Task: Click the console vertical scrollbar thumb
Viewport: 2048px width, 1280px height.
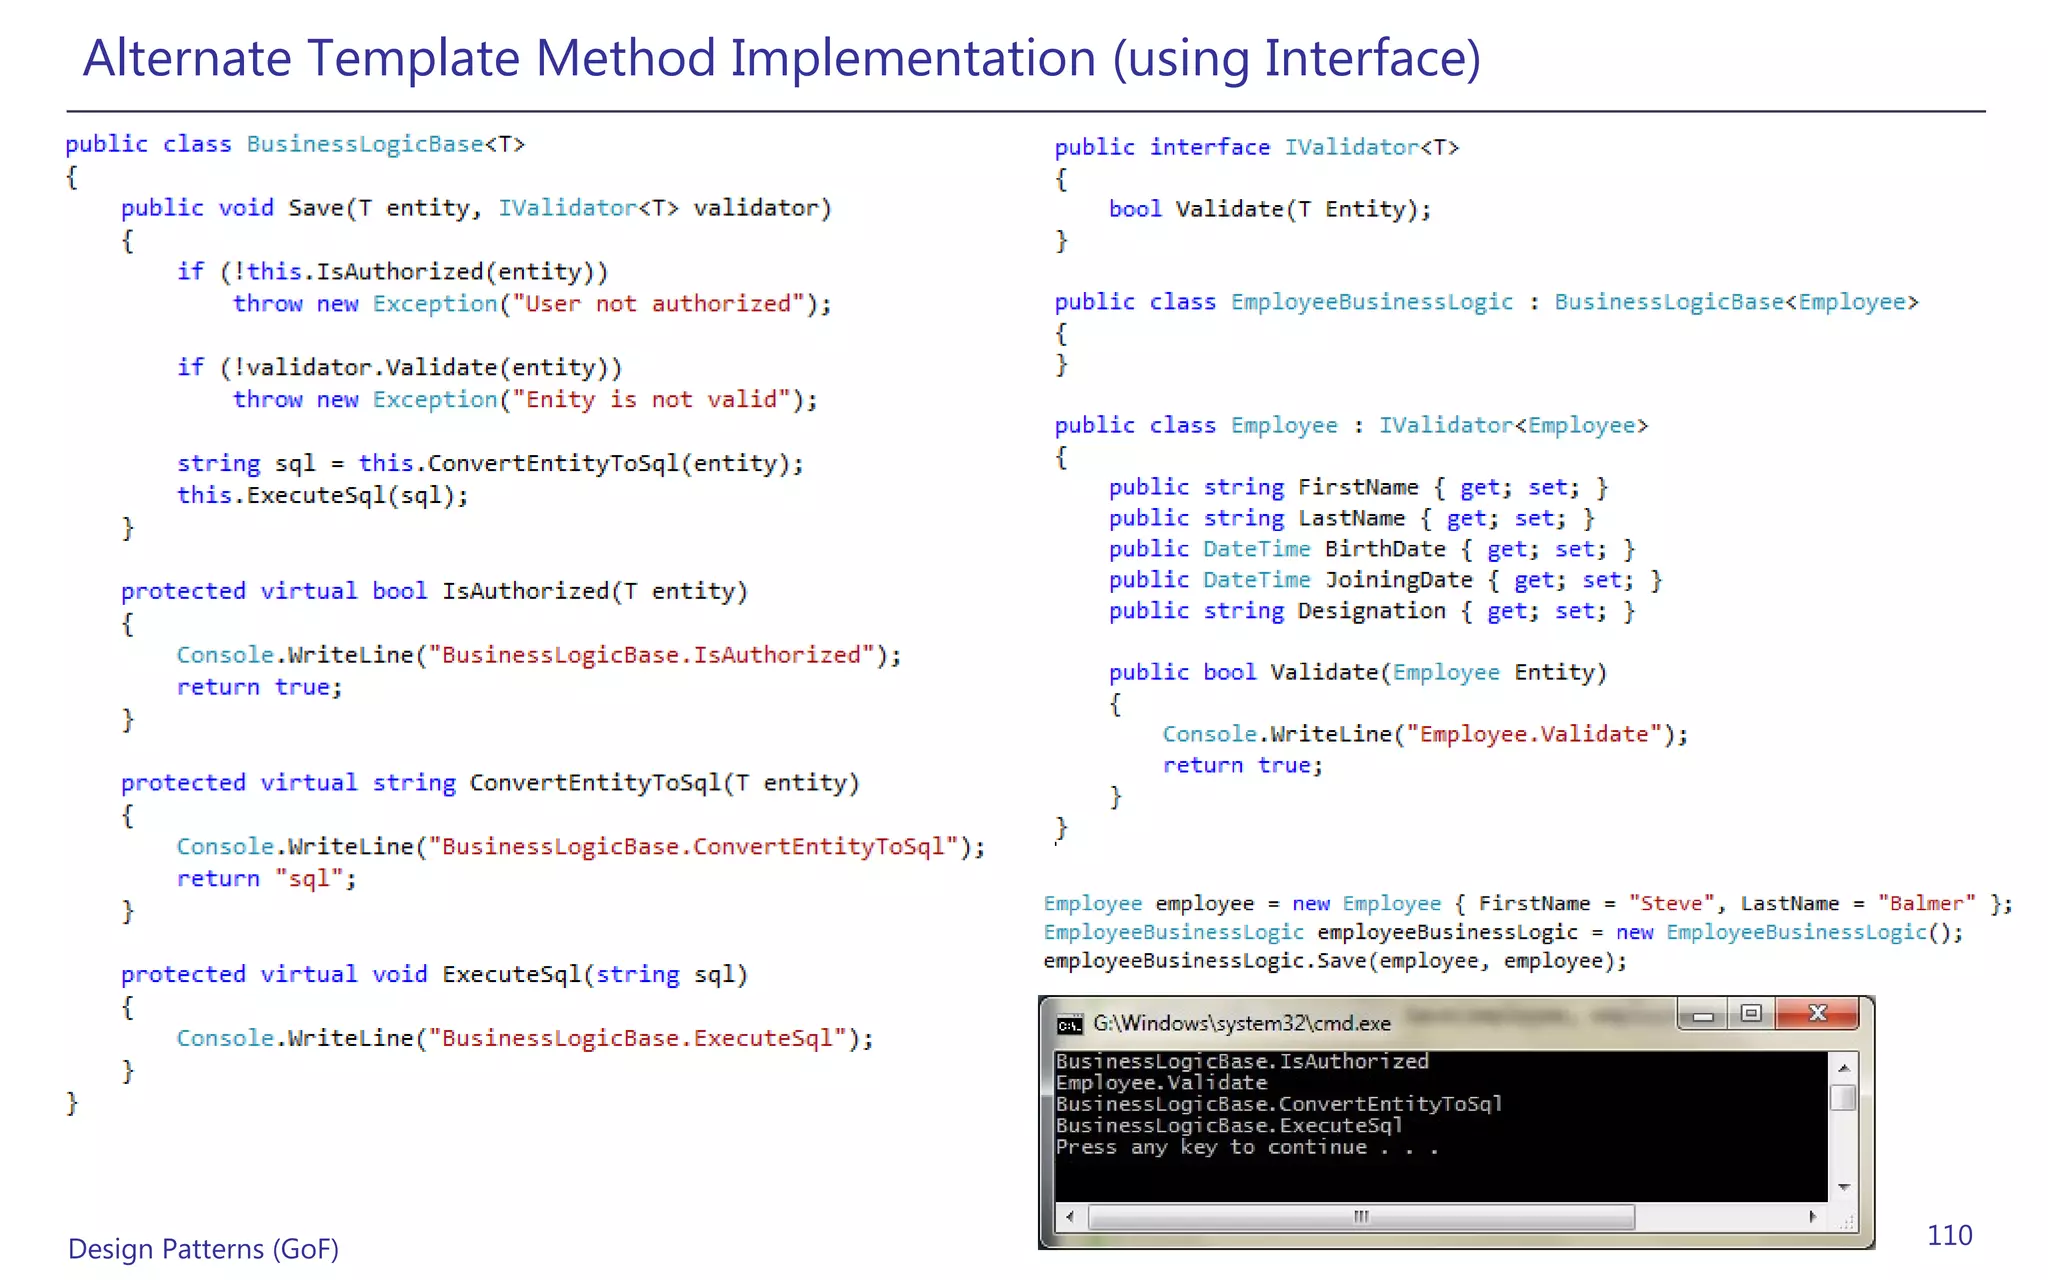Action: coord(1843,1098)
